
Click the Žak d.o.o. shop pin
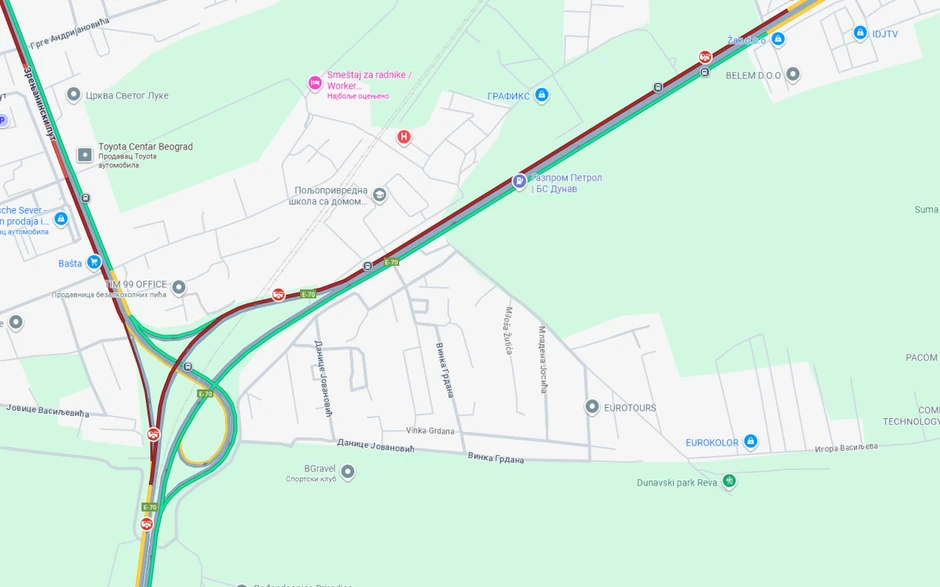click(x=778, y=39)
